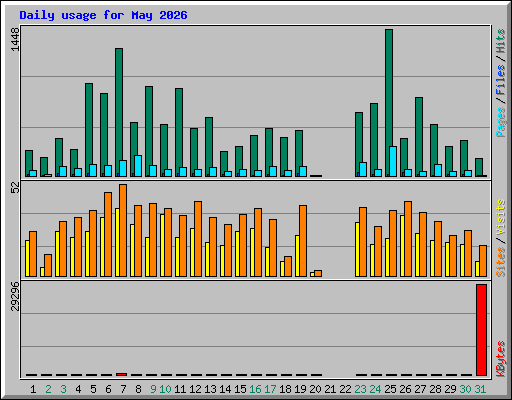Click green day label 10 on the x-axis
The image size is (512, 400).
click(x=165, y=389)
